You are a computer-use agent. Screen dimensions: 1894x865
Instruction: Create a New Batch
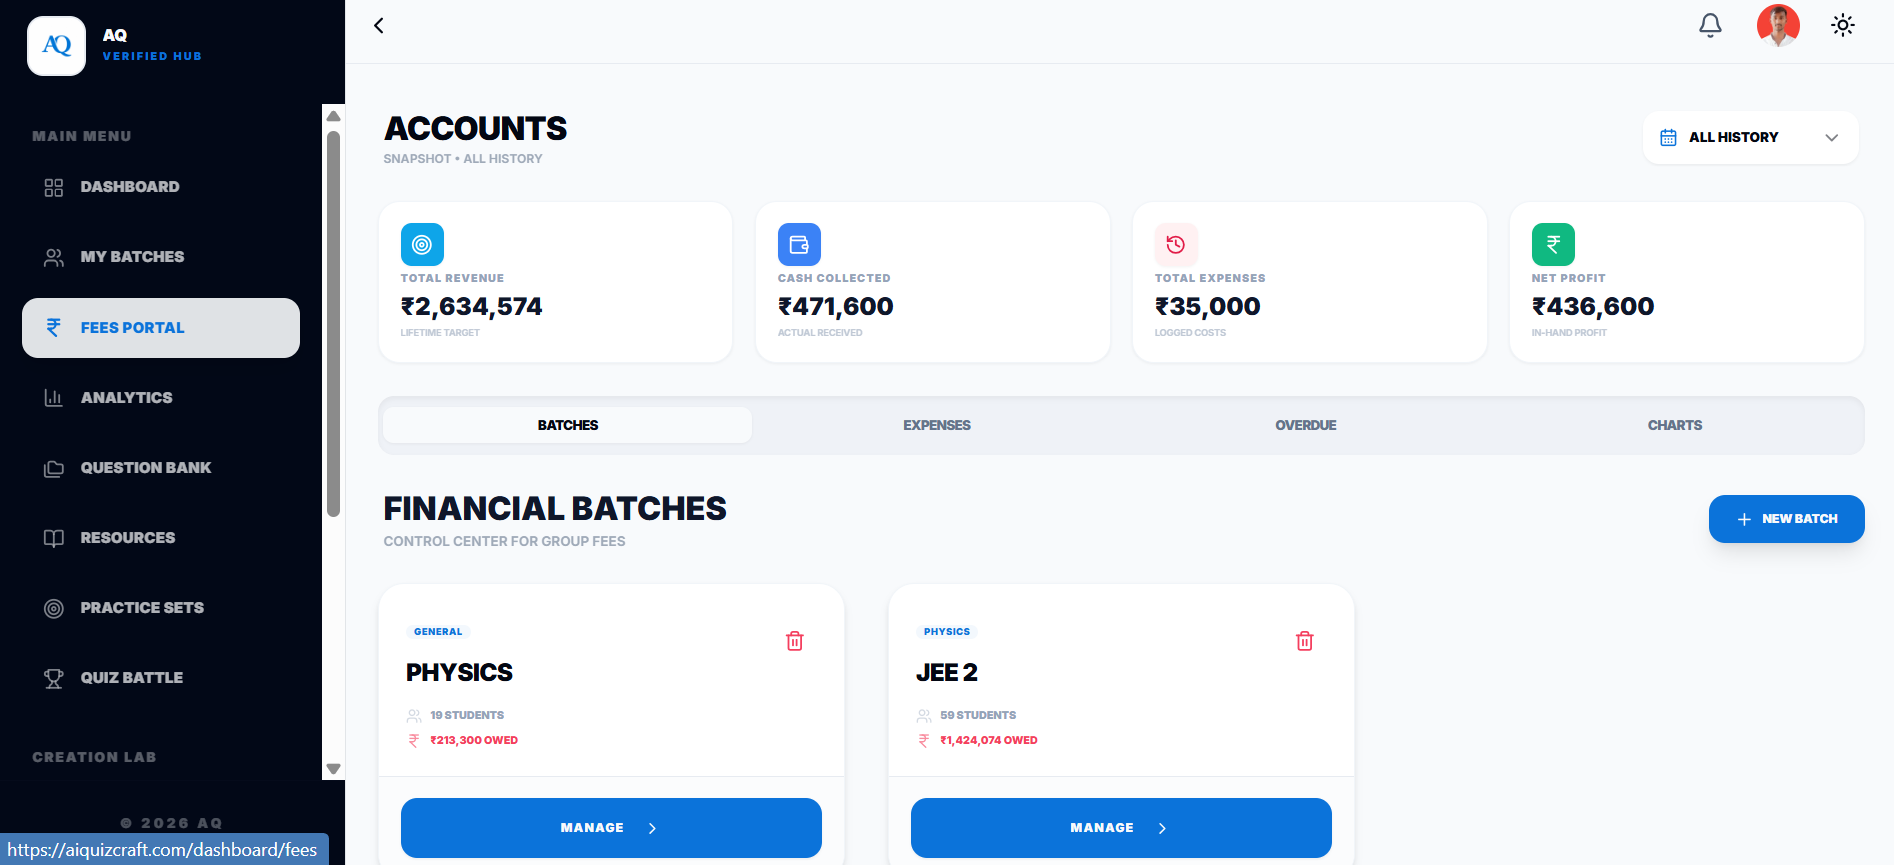(x=1786, y=519)
